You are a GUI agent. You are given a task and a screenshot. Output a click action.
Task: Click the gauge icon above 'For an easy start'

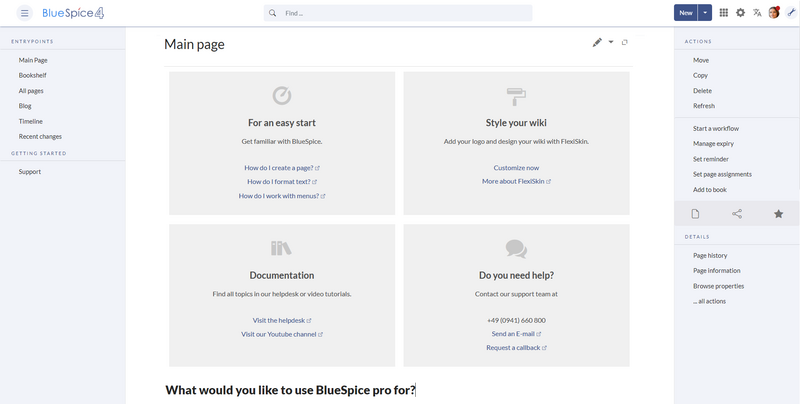tap(282, 95)
